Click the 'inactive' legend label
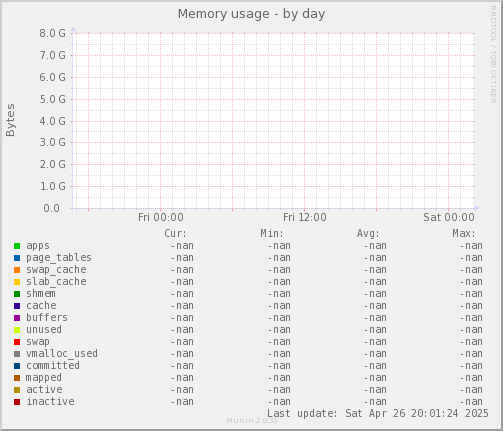 point(50,402)
